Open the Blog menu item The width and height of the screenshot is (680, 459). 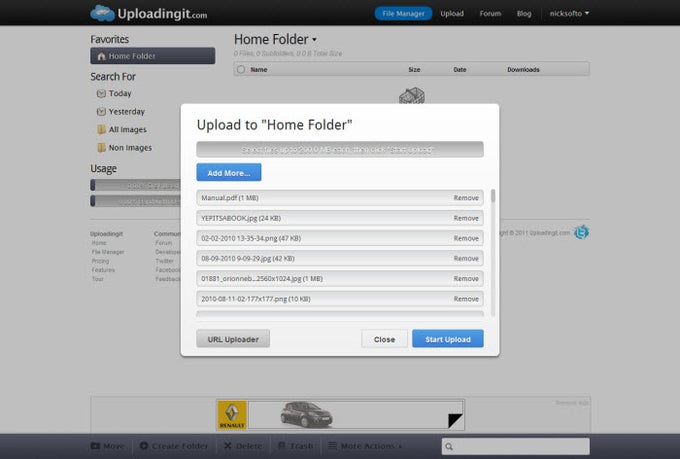click(x=524, y=13)
